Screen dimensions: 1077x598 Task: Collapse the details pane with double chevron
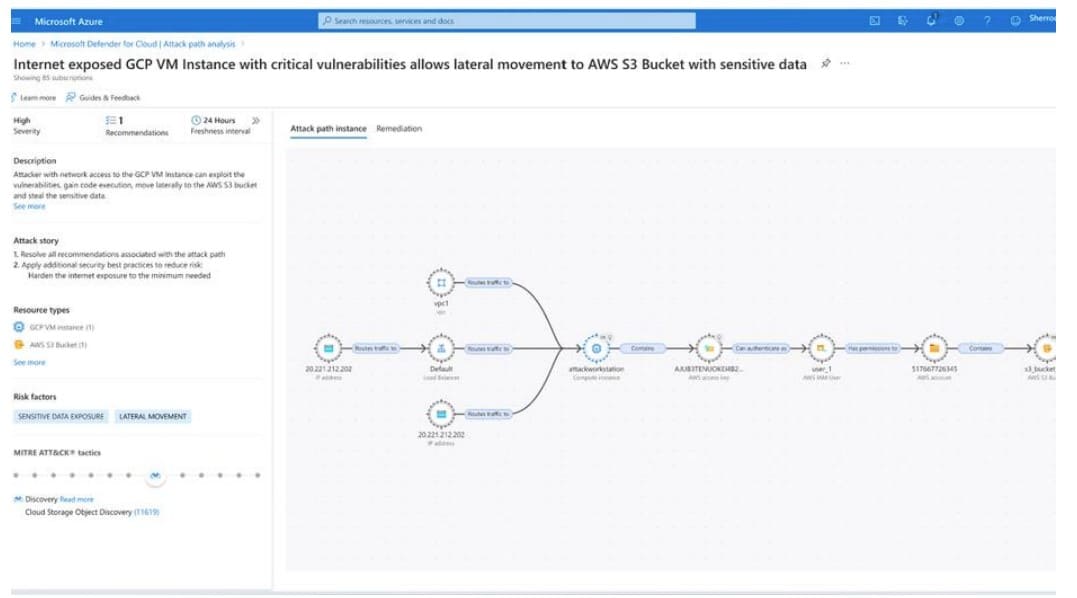[256, 121]
